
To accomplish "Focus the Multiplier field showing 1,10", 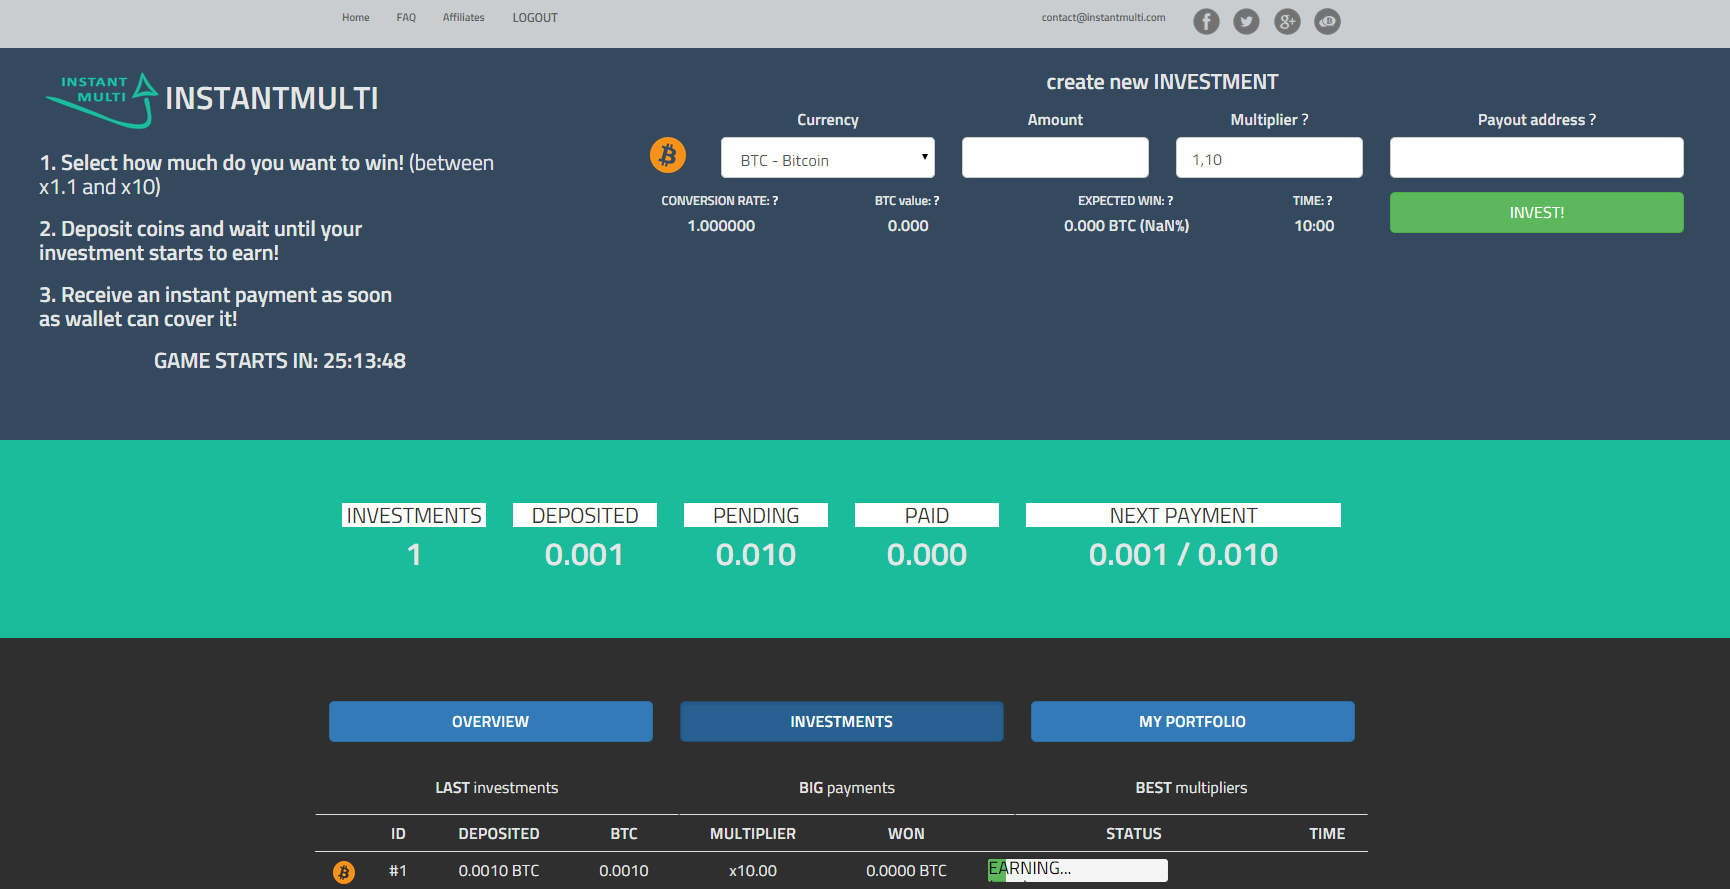I will click(x=1269, y=158).
